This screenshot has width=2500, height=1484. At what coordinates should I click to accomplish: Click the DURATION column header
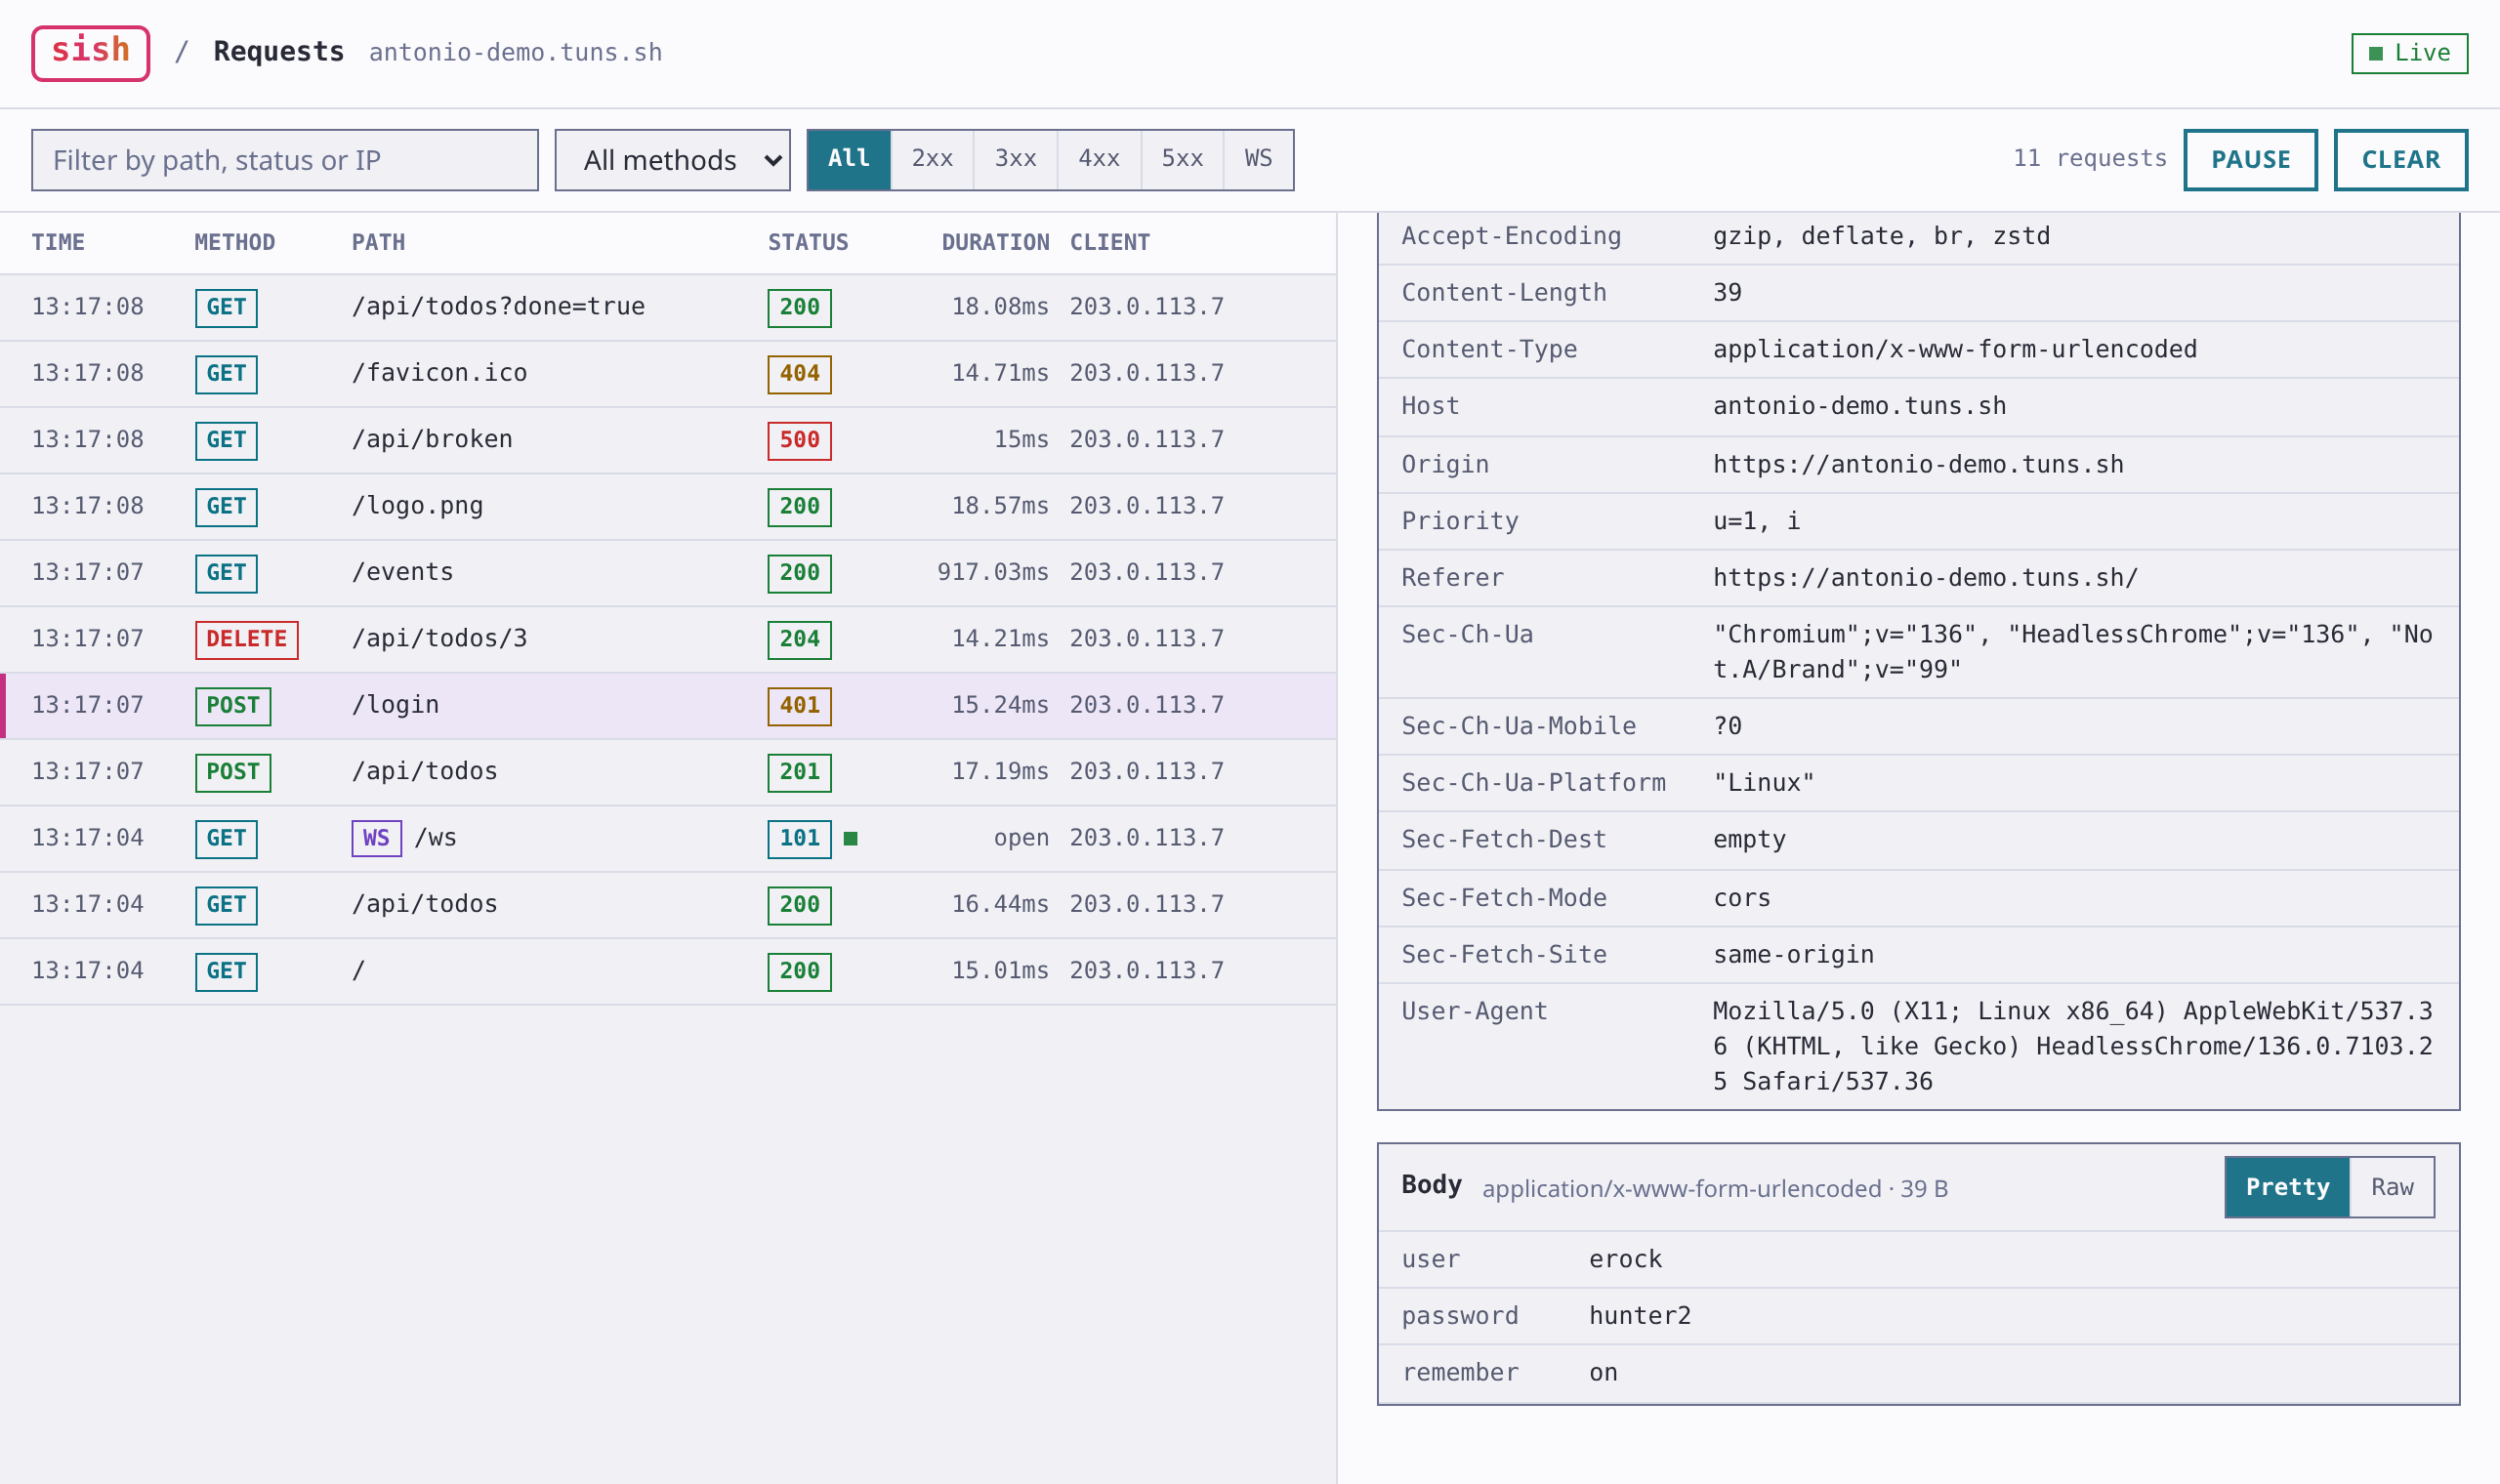pos(995,242)
